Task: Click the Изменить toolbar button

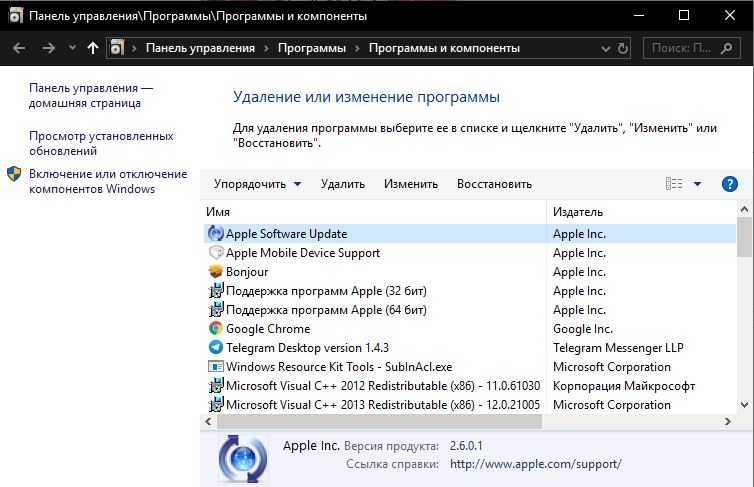Action: coord(411,184)
